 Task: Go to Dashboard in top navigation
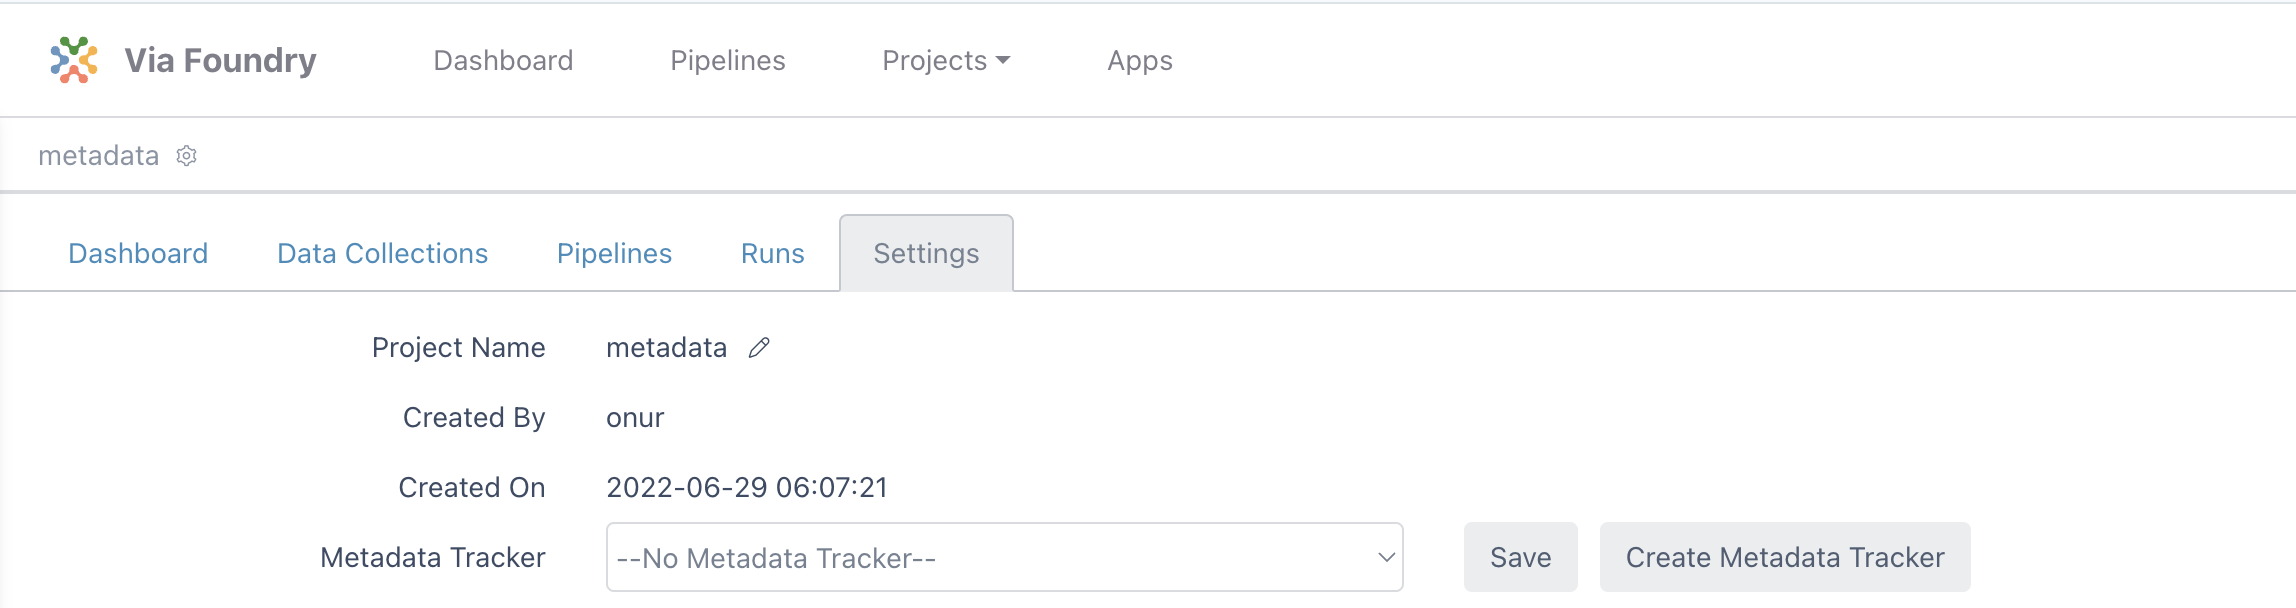(503, 61)
